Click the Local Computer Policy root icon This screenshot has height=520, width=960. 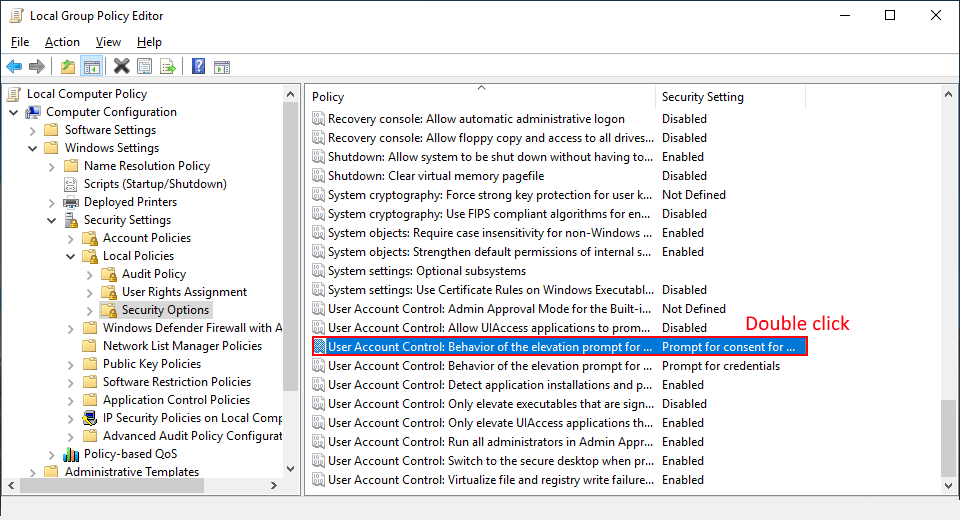14,94
